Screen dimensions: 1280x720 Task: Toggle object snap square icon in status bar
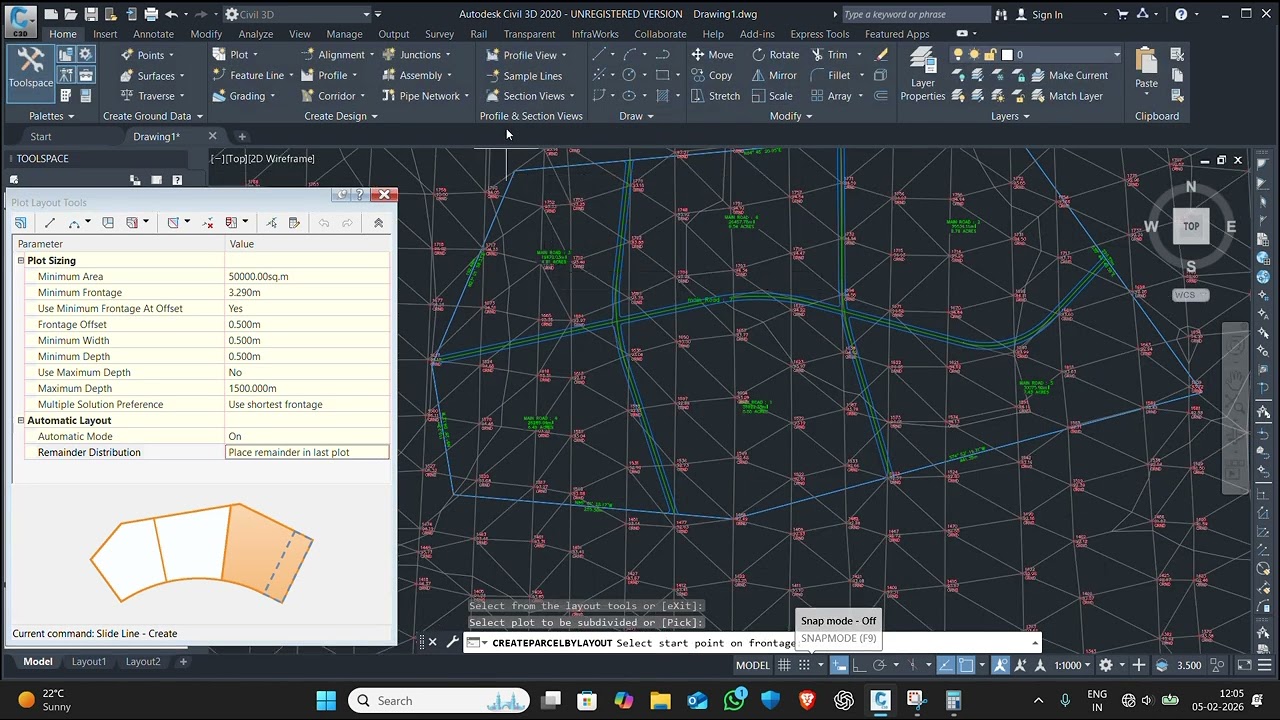pyautogui.click(x=966, y=665)
